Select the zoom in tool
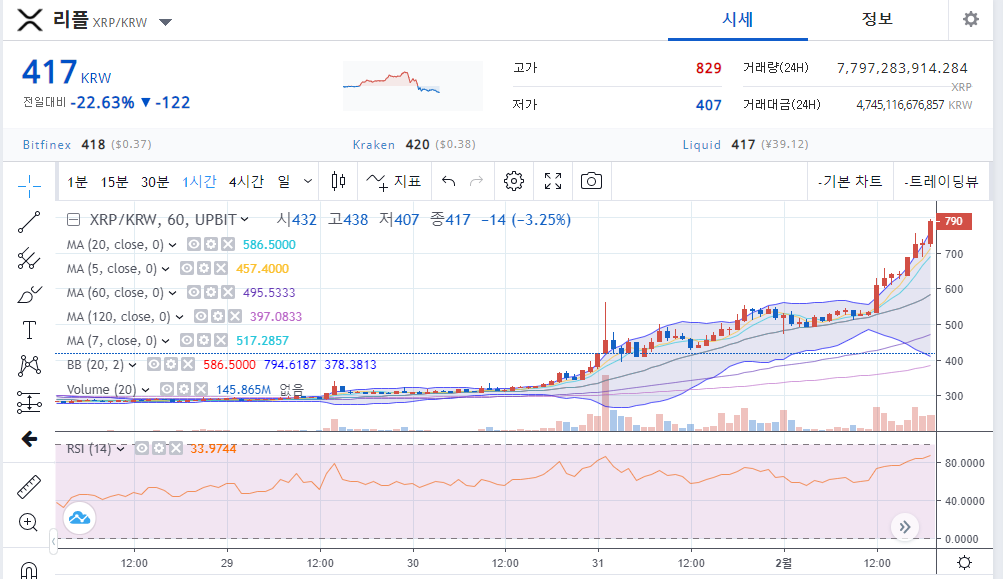This screenshot has height=579, width=1003. click(x=28, y=522)
